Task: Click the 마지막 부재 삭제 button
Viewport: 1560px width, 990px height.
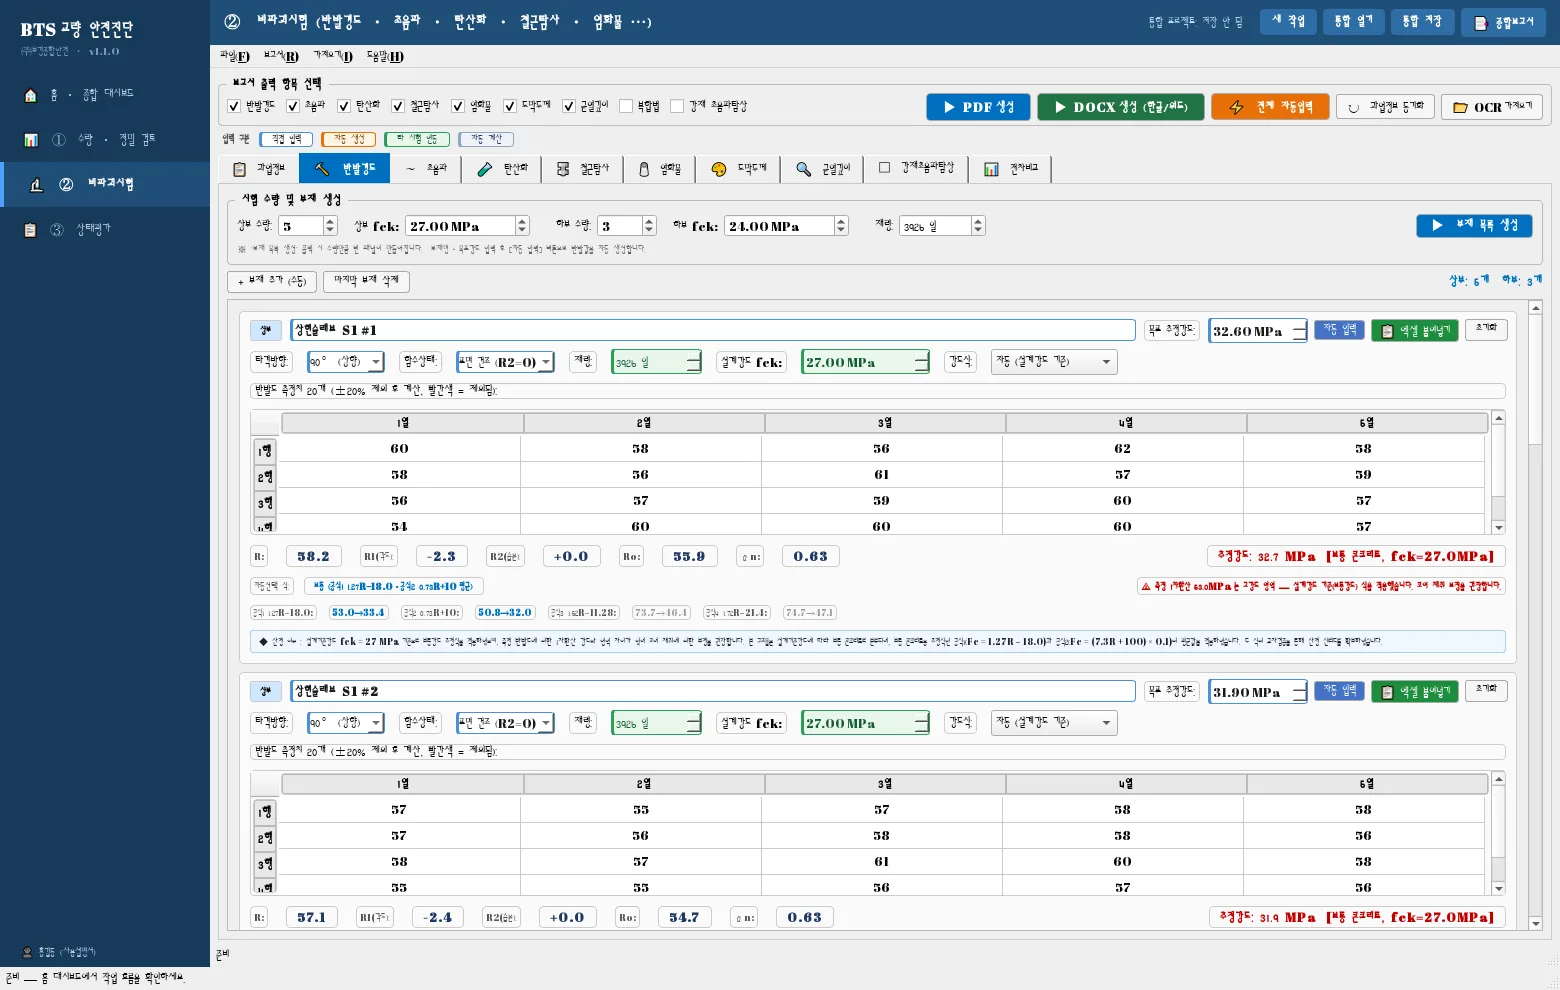Action: click(x=366, y=281)
